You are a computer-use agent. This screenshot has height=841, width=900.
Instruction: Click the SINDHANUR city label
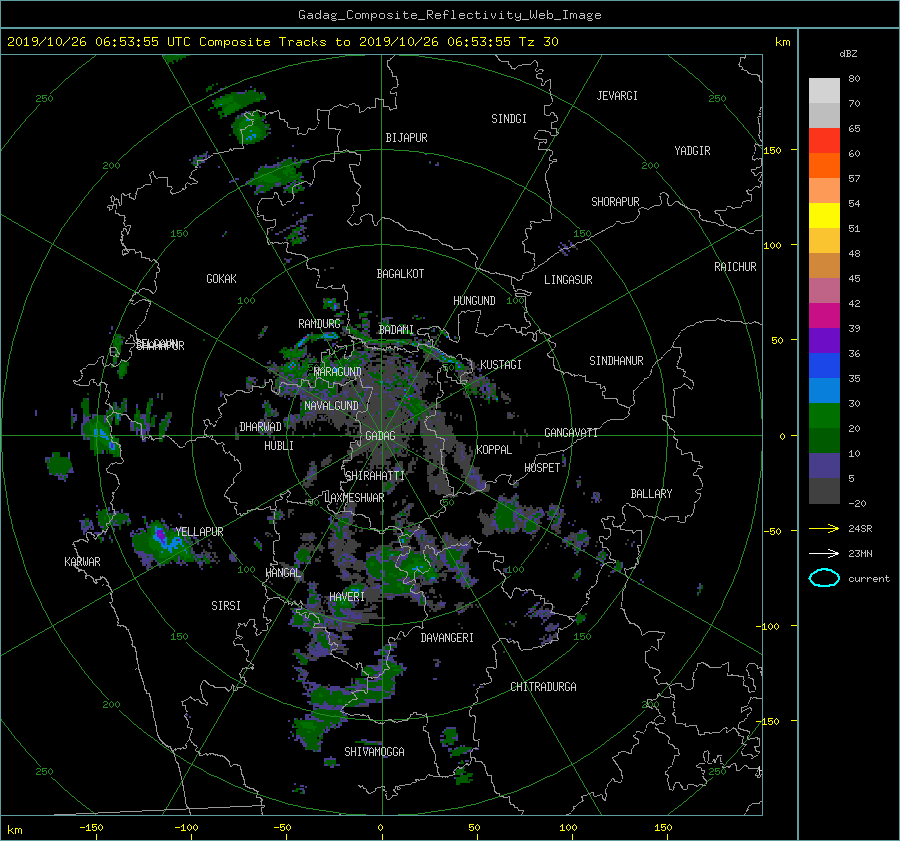coord(616,361)
